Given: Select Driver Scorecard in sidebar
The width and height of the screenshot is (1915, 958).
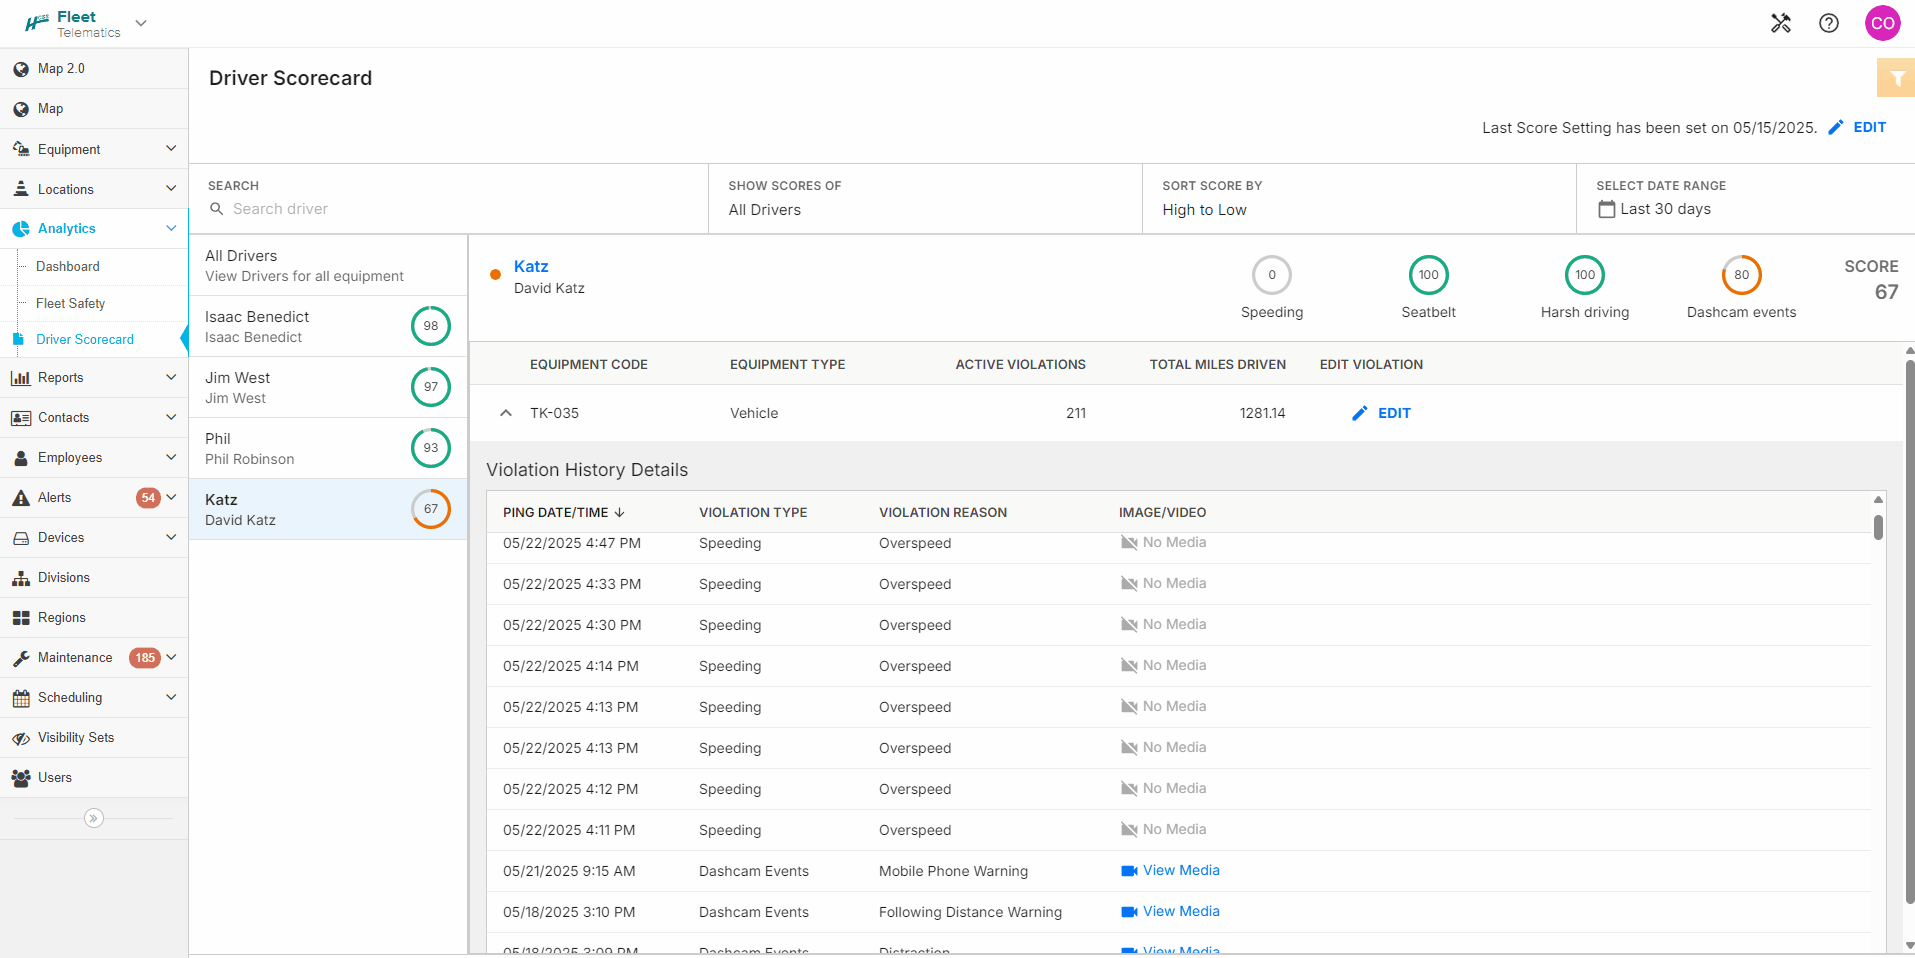Looking at the screenshot, I should pyautogui.click(x=85, y=340).
